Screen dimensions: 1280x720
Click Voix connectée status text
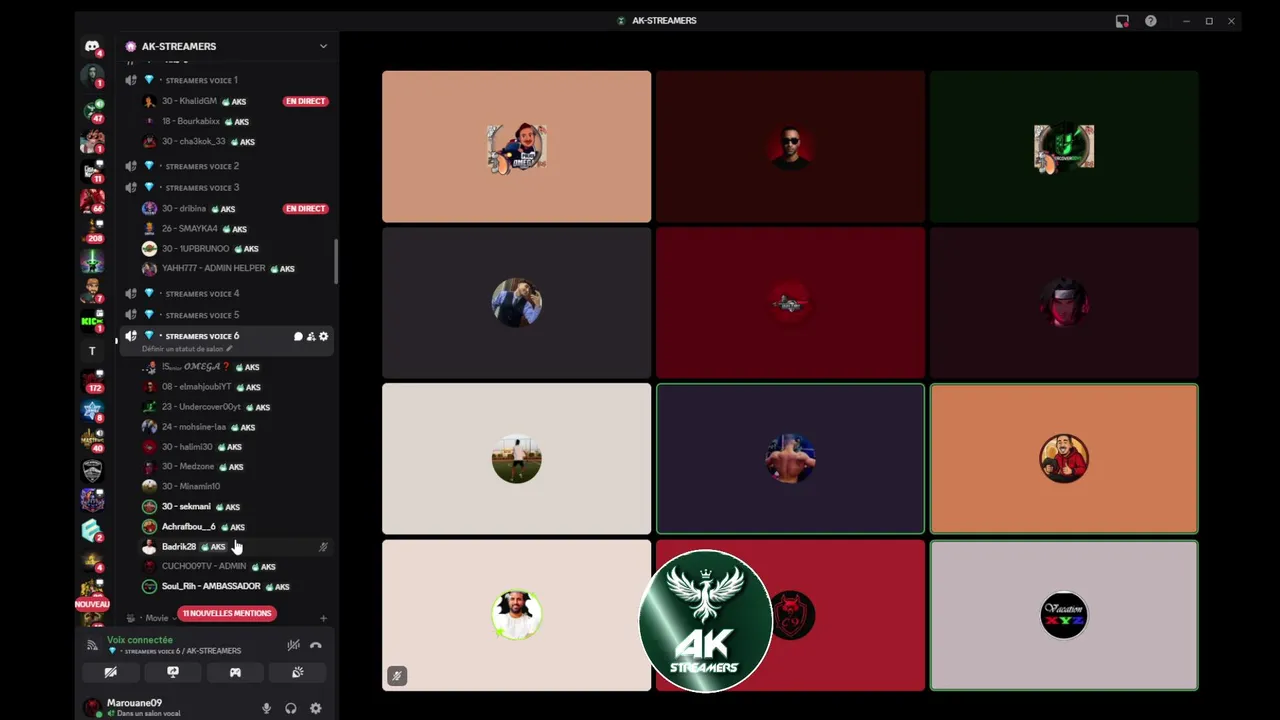140,640
